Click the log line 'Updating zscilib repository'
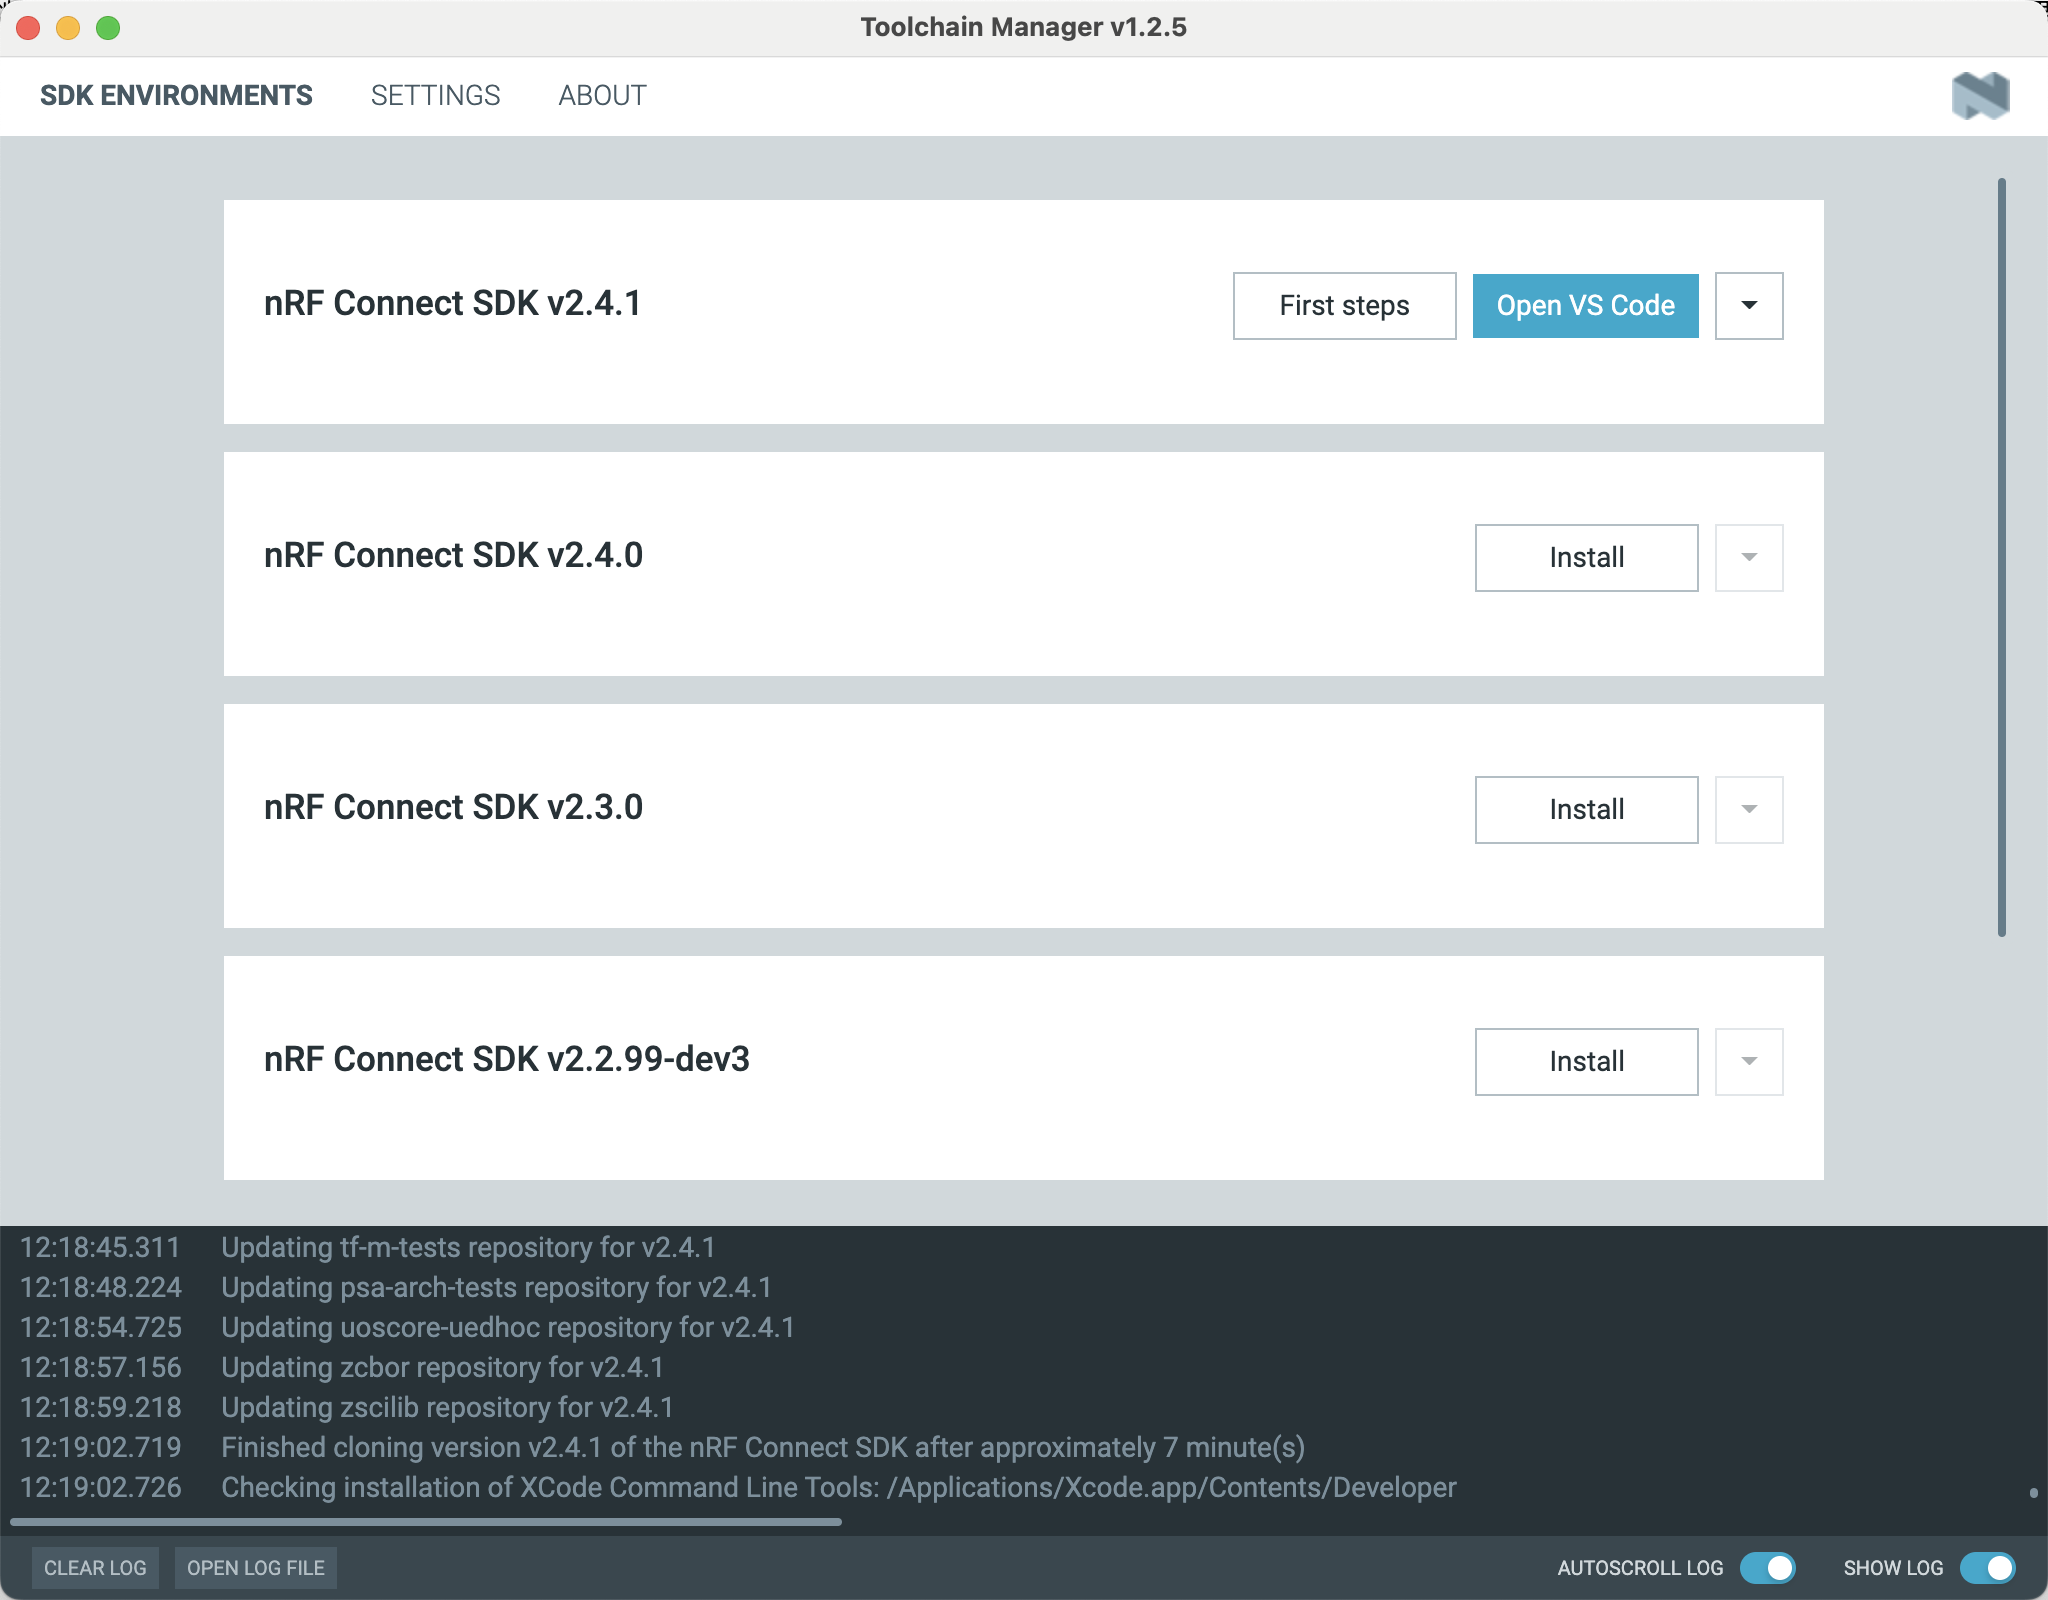The width and height of the screenshot is (2048, 1600). point(447,1408)
